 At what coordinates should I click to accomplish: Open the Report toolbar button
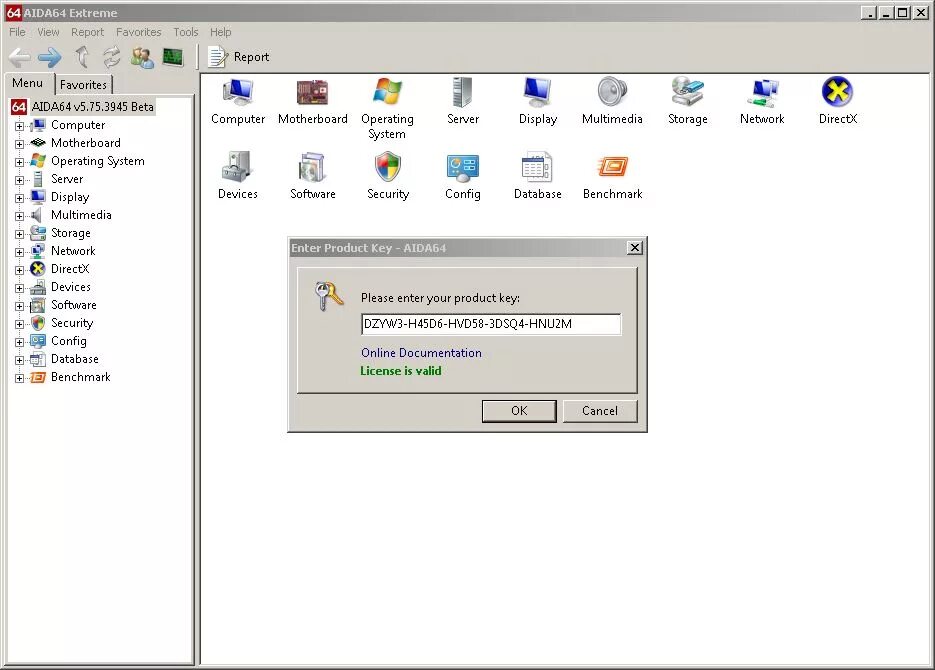[239, 57]
